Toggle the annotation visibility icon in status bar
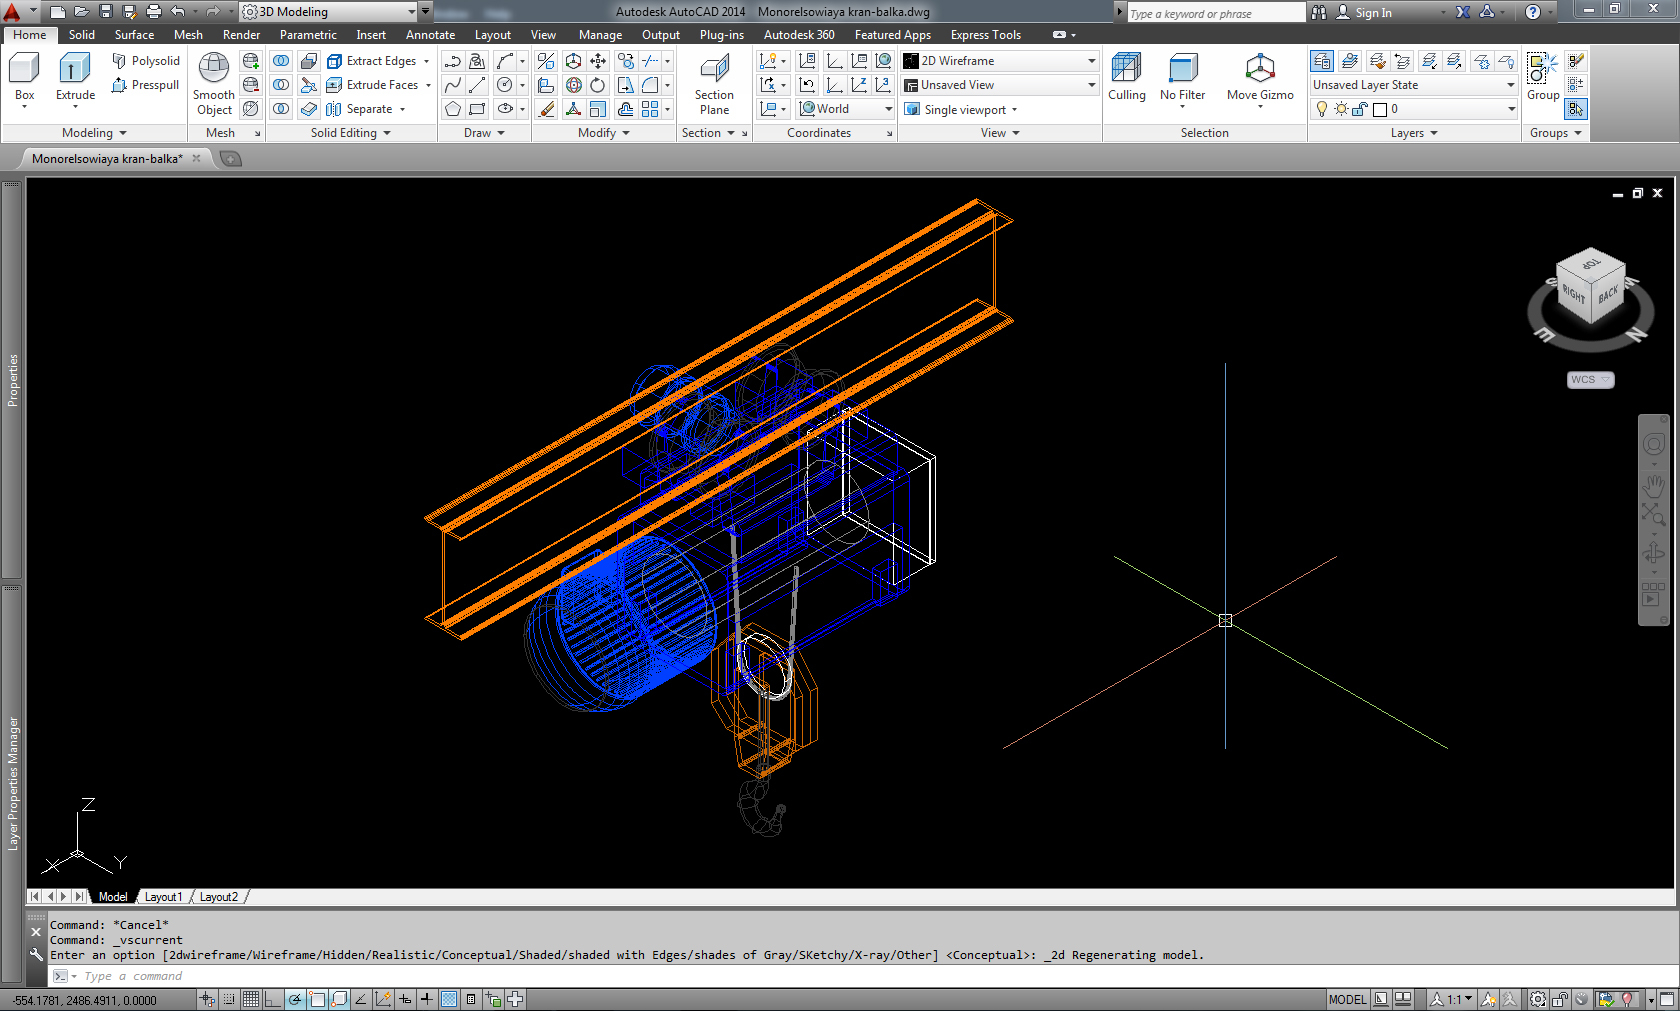1680x1011 pixels. tap(1489, 998)
